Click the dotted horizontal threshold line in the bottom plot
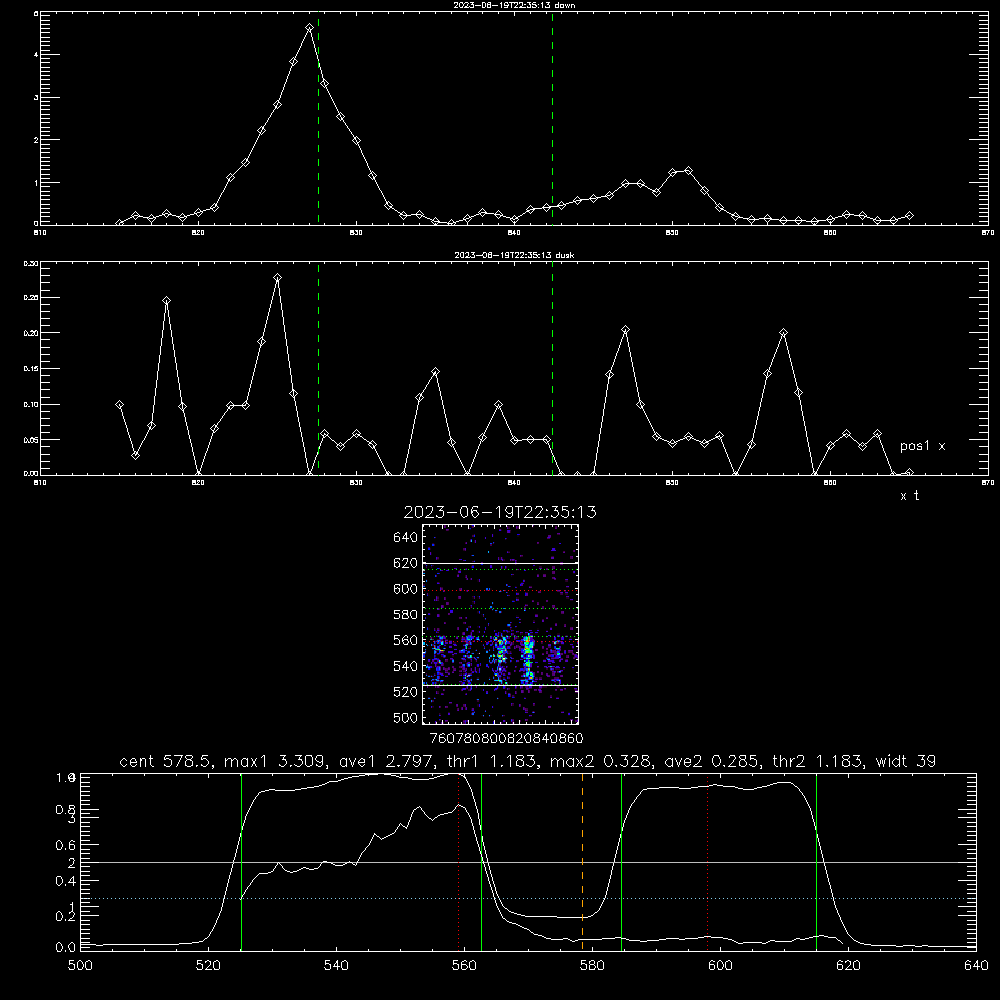 pos(528,899)
